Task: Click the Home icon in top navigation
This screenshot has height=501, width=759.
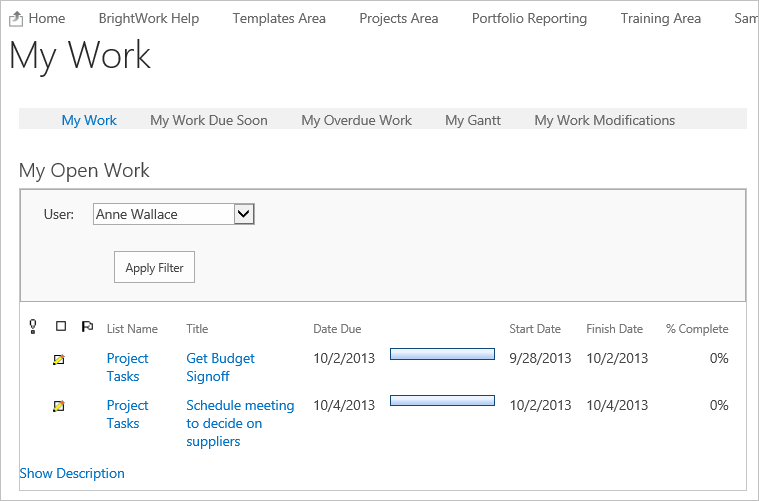Action: click(x=16, y=18)
